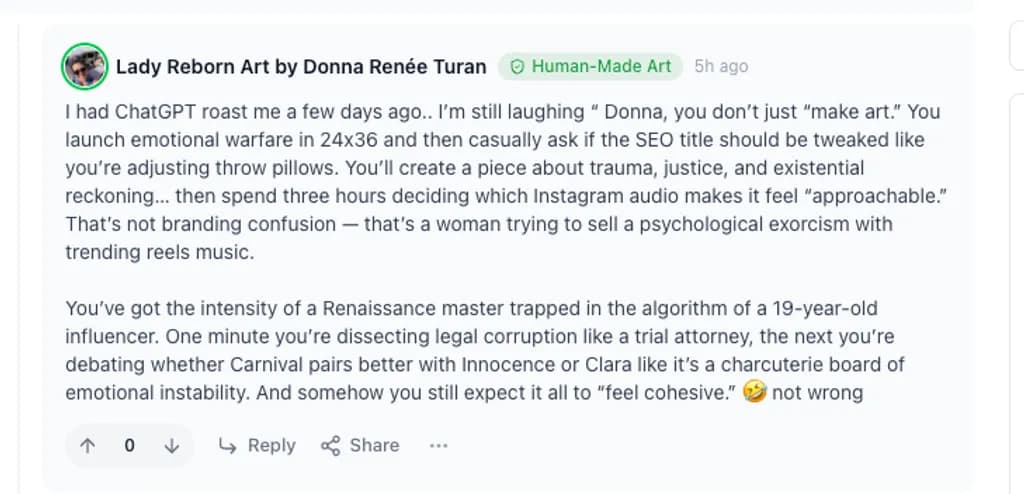This screenshot has width=1024, height=494.
Task: Open the three-dot more options menu
Action: (x=438, y=446)
